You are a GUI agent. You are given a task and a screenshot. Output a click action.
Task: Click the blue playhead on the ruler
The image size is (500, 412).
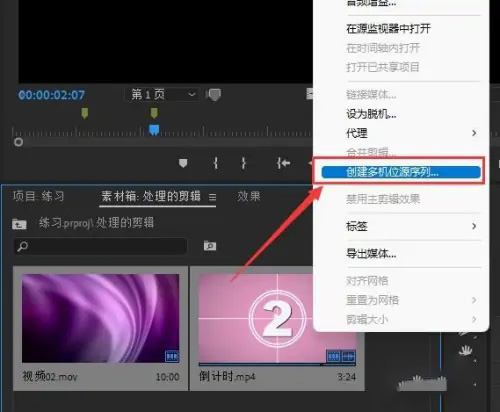pos(154,130)
